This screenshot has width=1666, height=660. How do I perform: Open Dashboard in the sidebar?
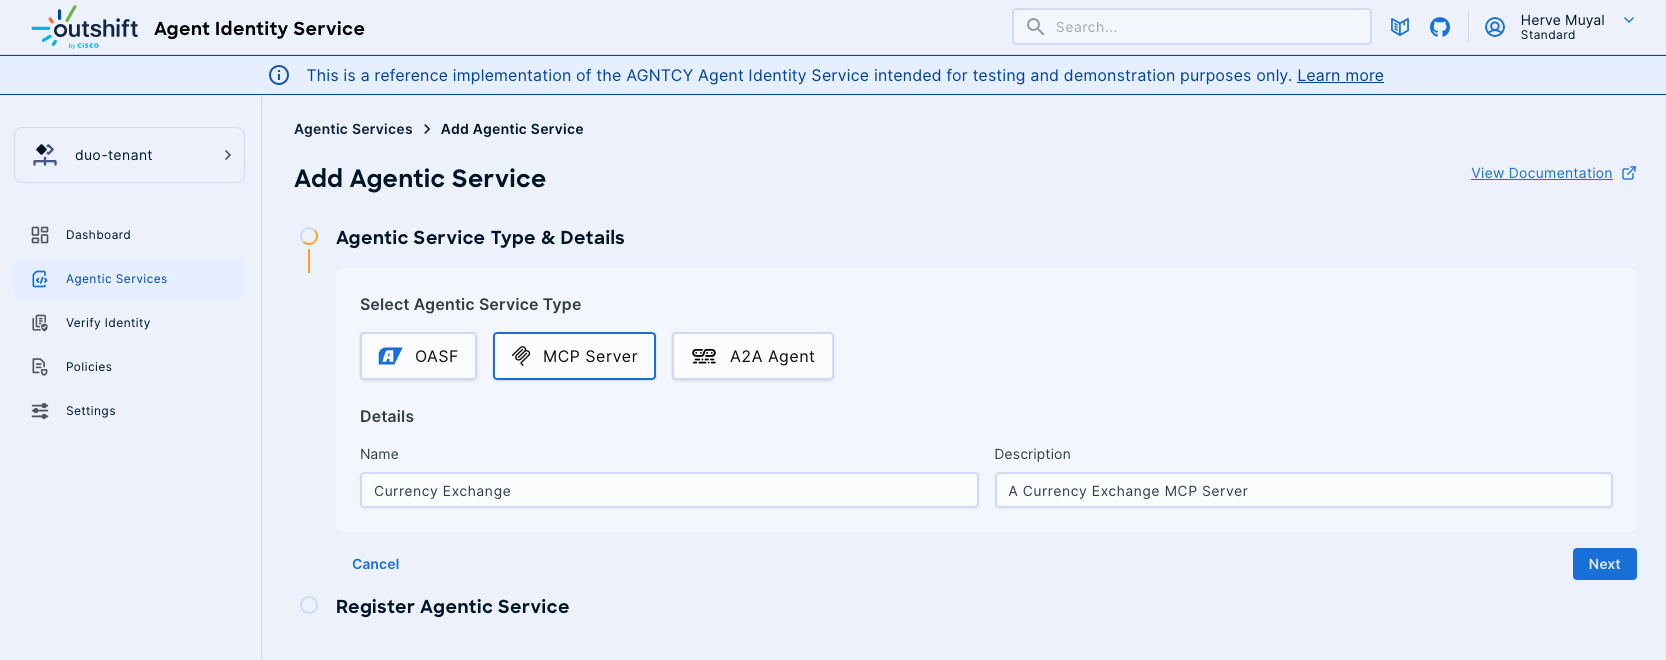pos(130,235)
